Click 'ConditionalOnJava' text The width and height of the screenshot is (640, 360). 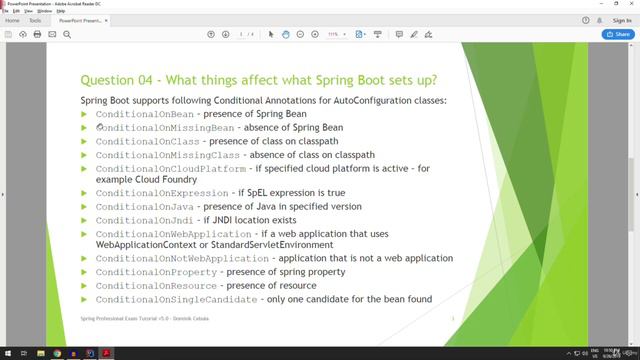(x=145, y=207)
